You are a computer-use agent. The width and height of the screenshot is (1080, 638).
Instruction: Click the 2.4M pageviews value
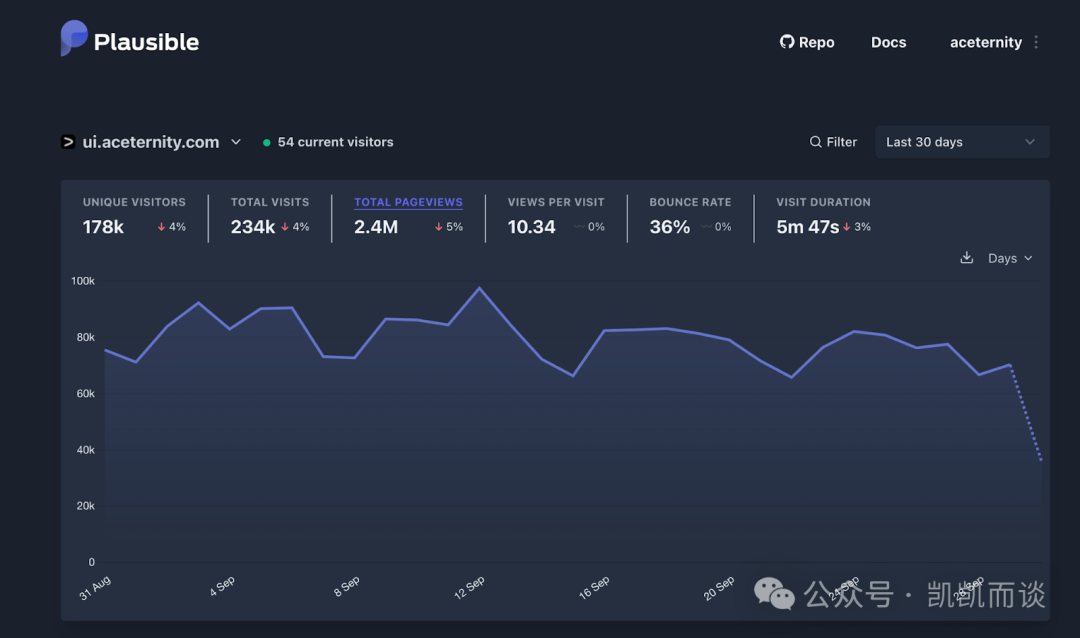click(x=376, y=227)
